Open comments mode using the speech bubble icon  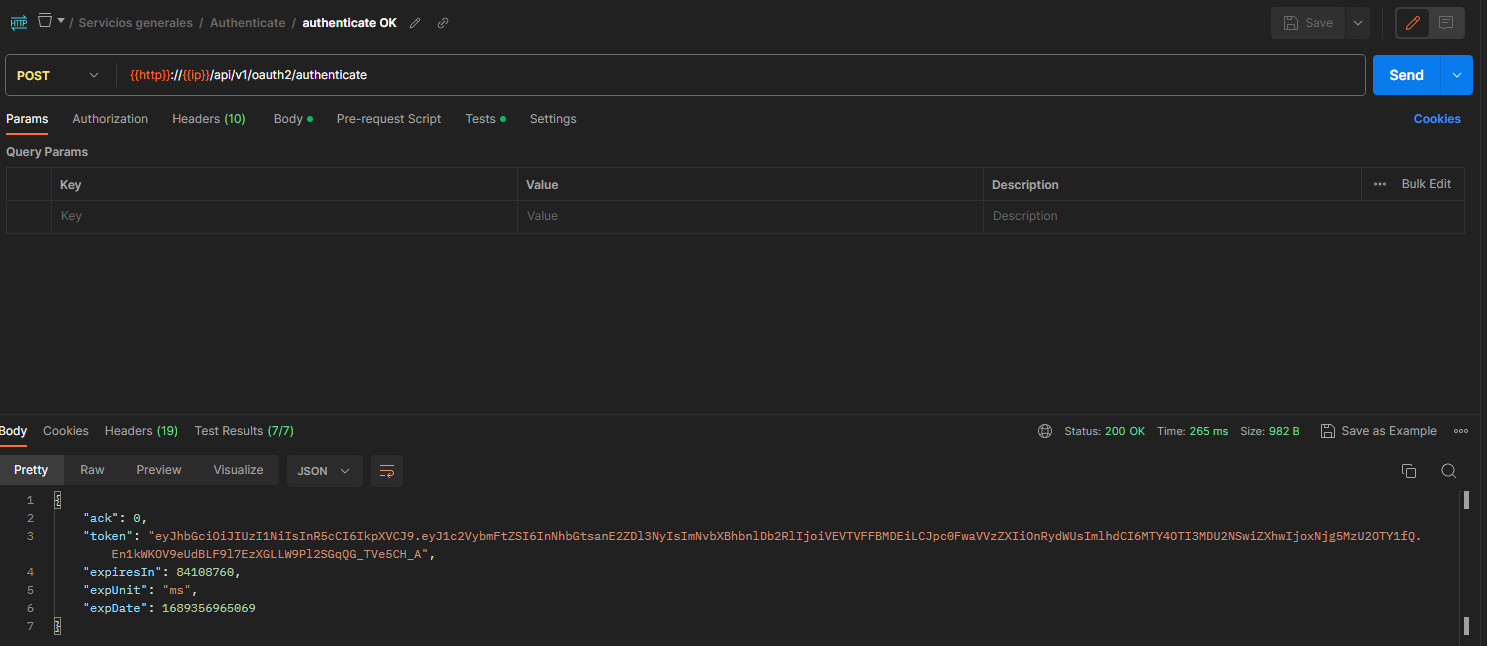(1446, 23)
